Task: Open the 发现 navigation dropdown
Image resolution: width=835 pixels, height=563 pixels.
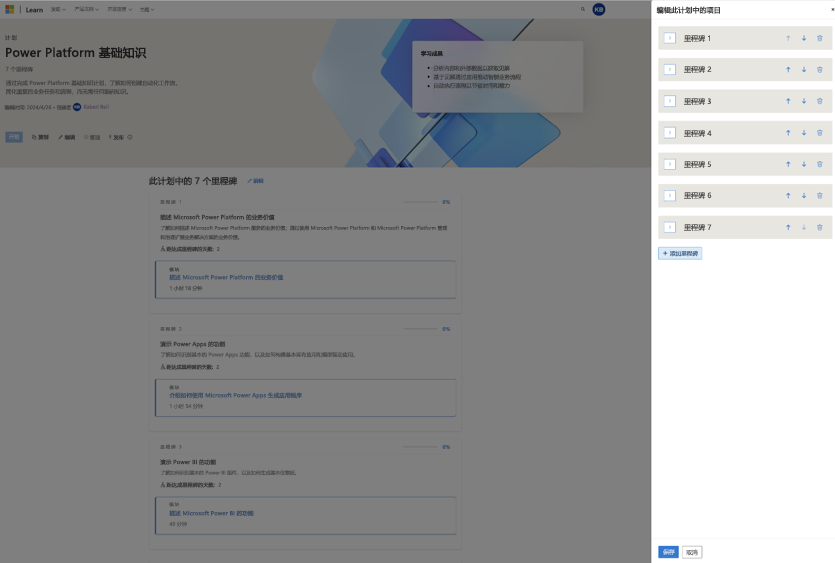Action: click(58, 10)
